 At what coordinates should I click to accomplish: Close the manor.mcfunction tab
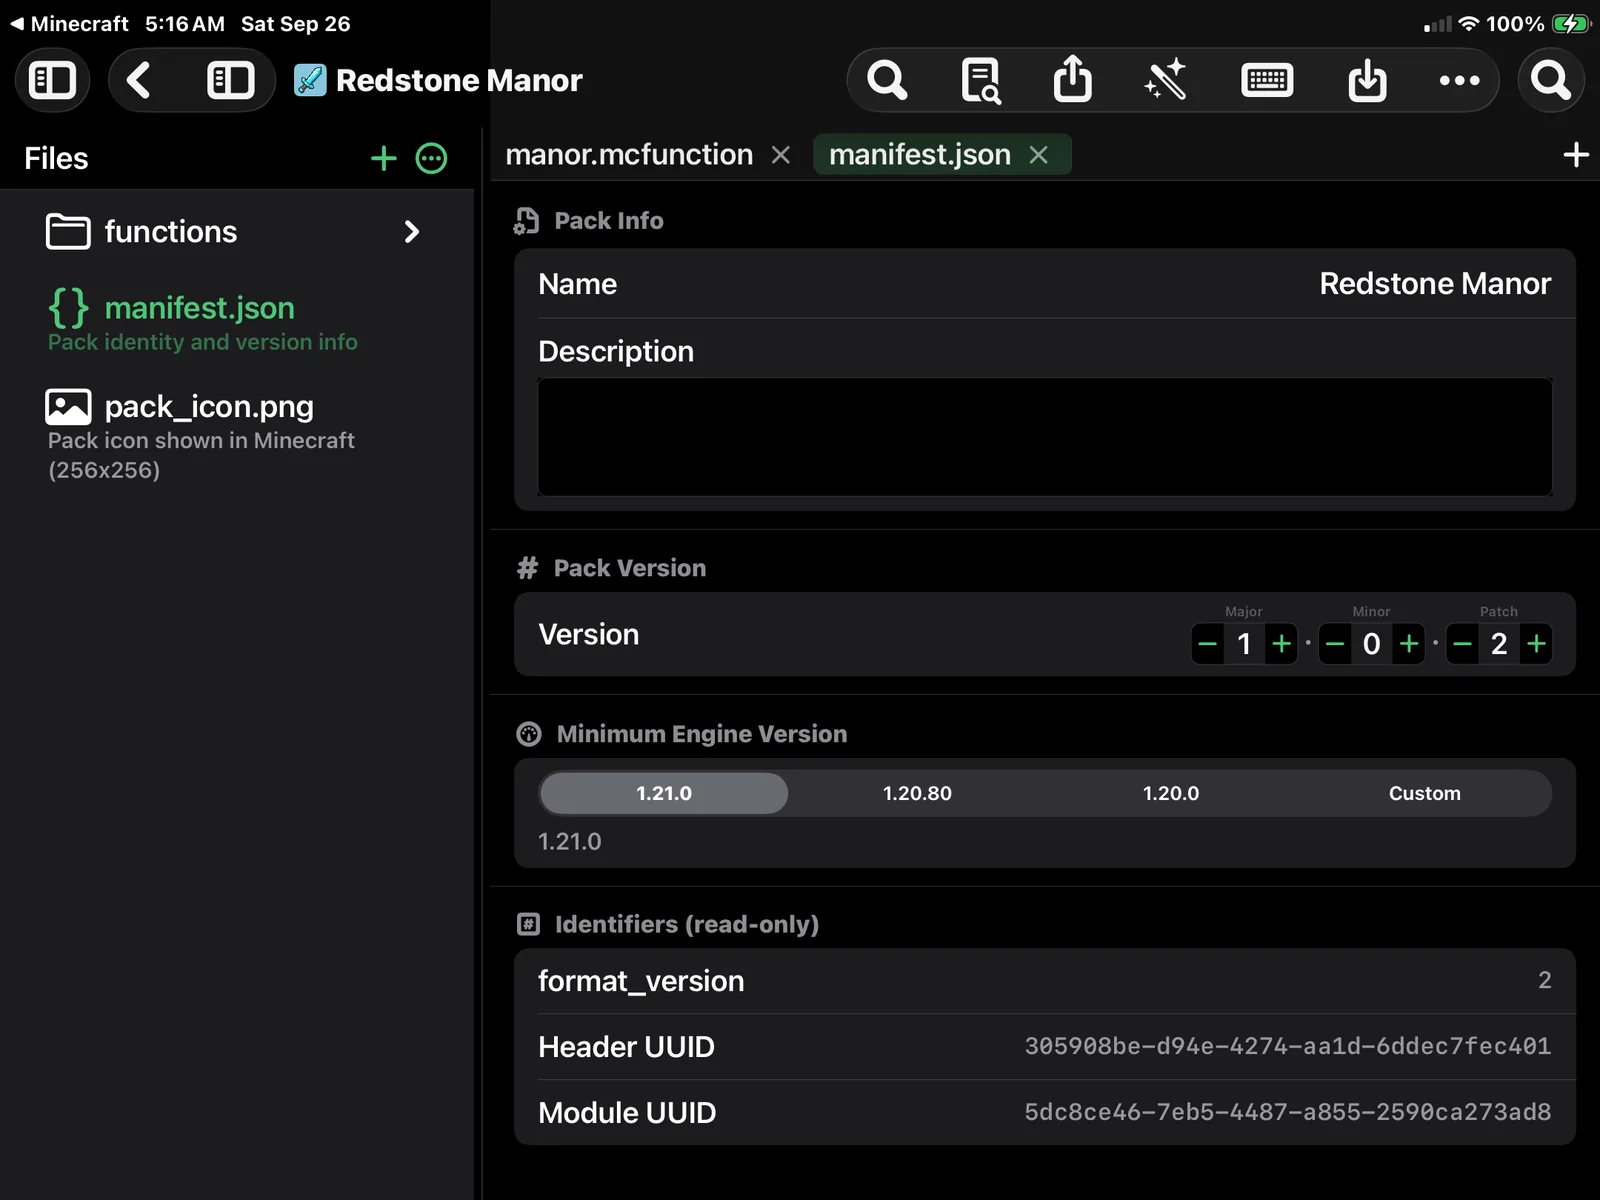pyautogui.click(x=781, y=155)
